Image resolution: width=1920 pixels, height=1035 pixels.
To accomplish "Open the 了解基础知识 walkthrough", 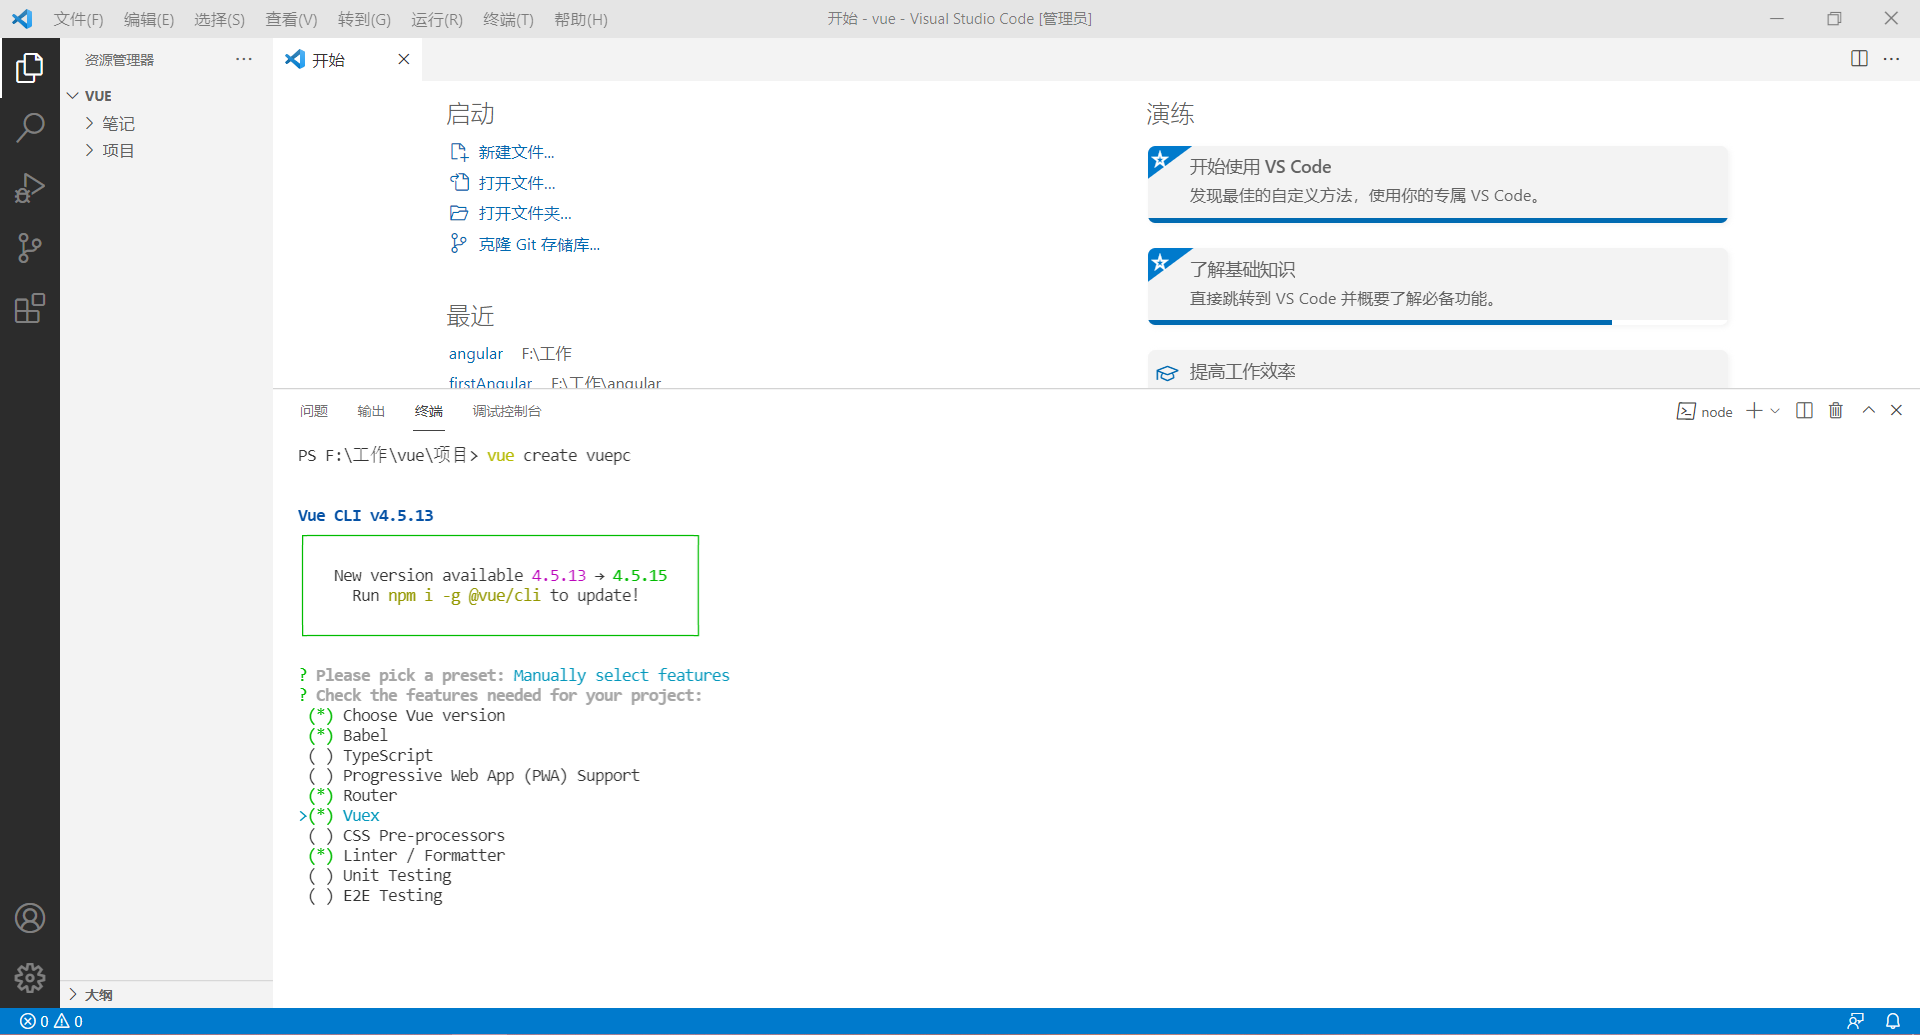I will coord(1438,286).
